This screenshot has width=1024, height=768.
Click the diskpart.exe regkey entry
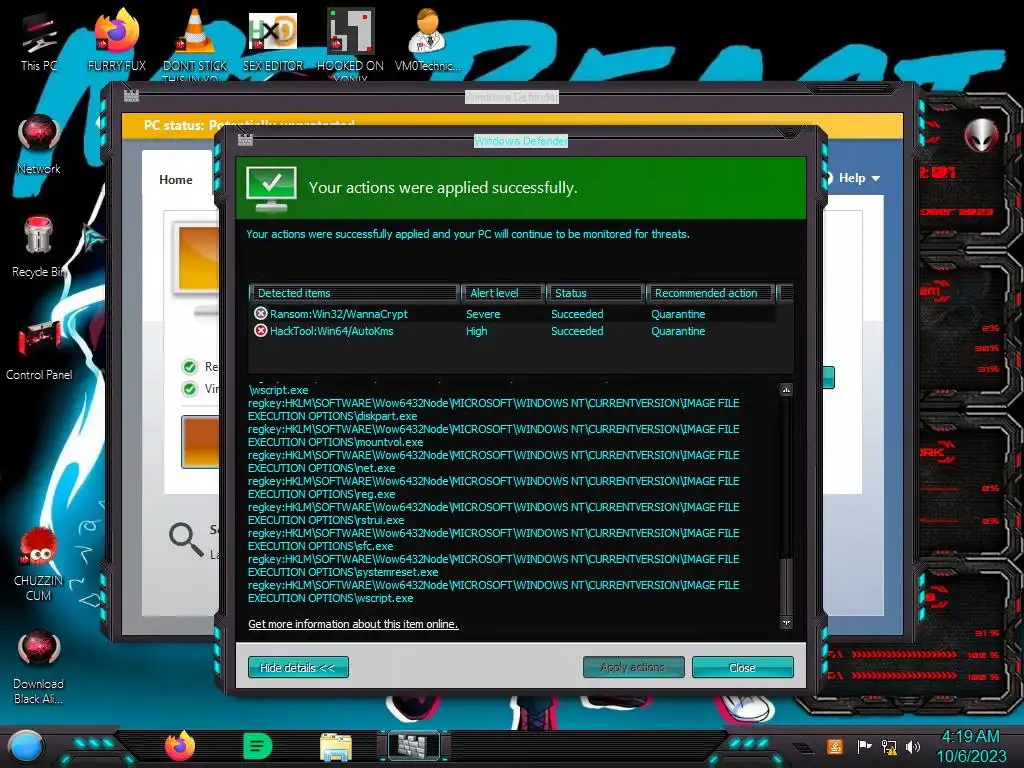[494, 409]
